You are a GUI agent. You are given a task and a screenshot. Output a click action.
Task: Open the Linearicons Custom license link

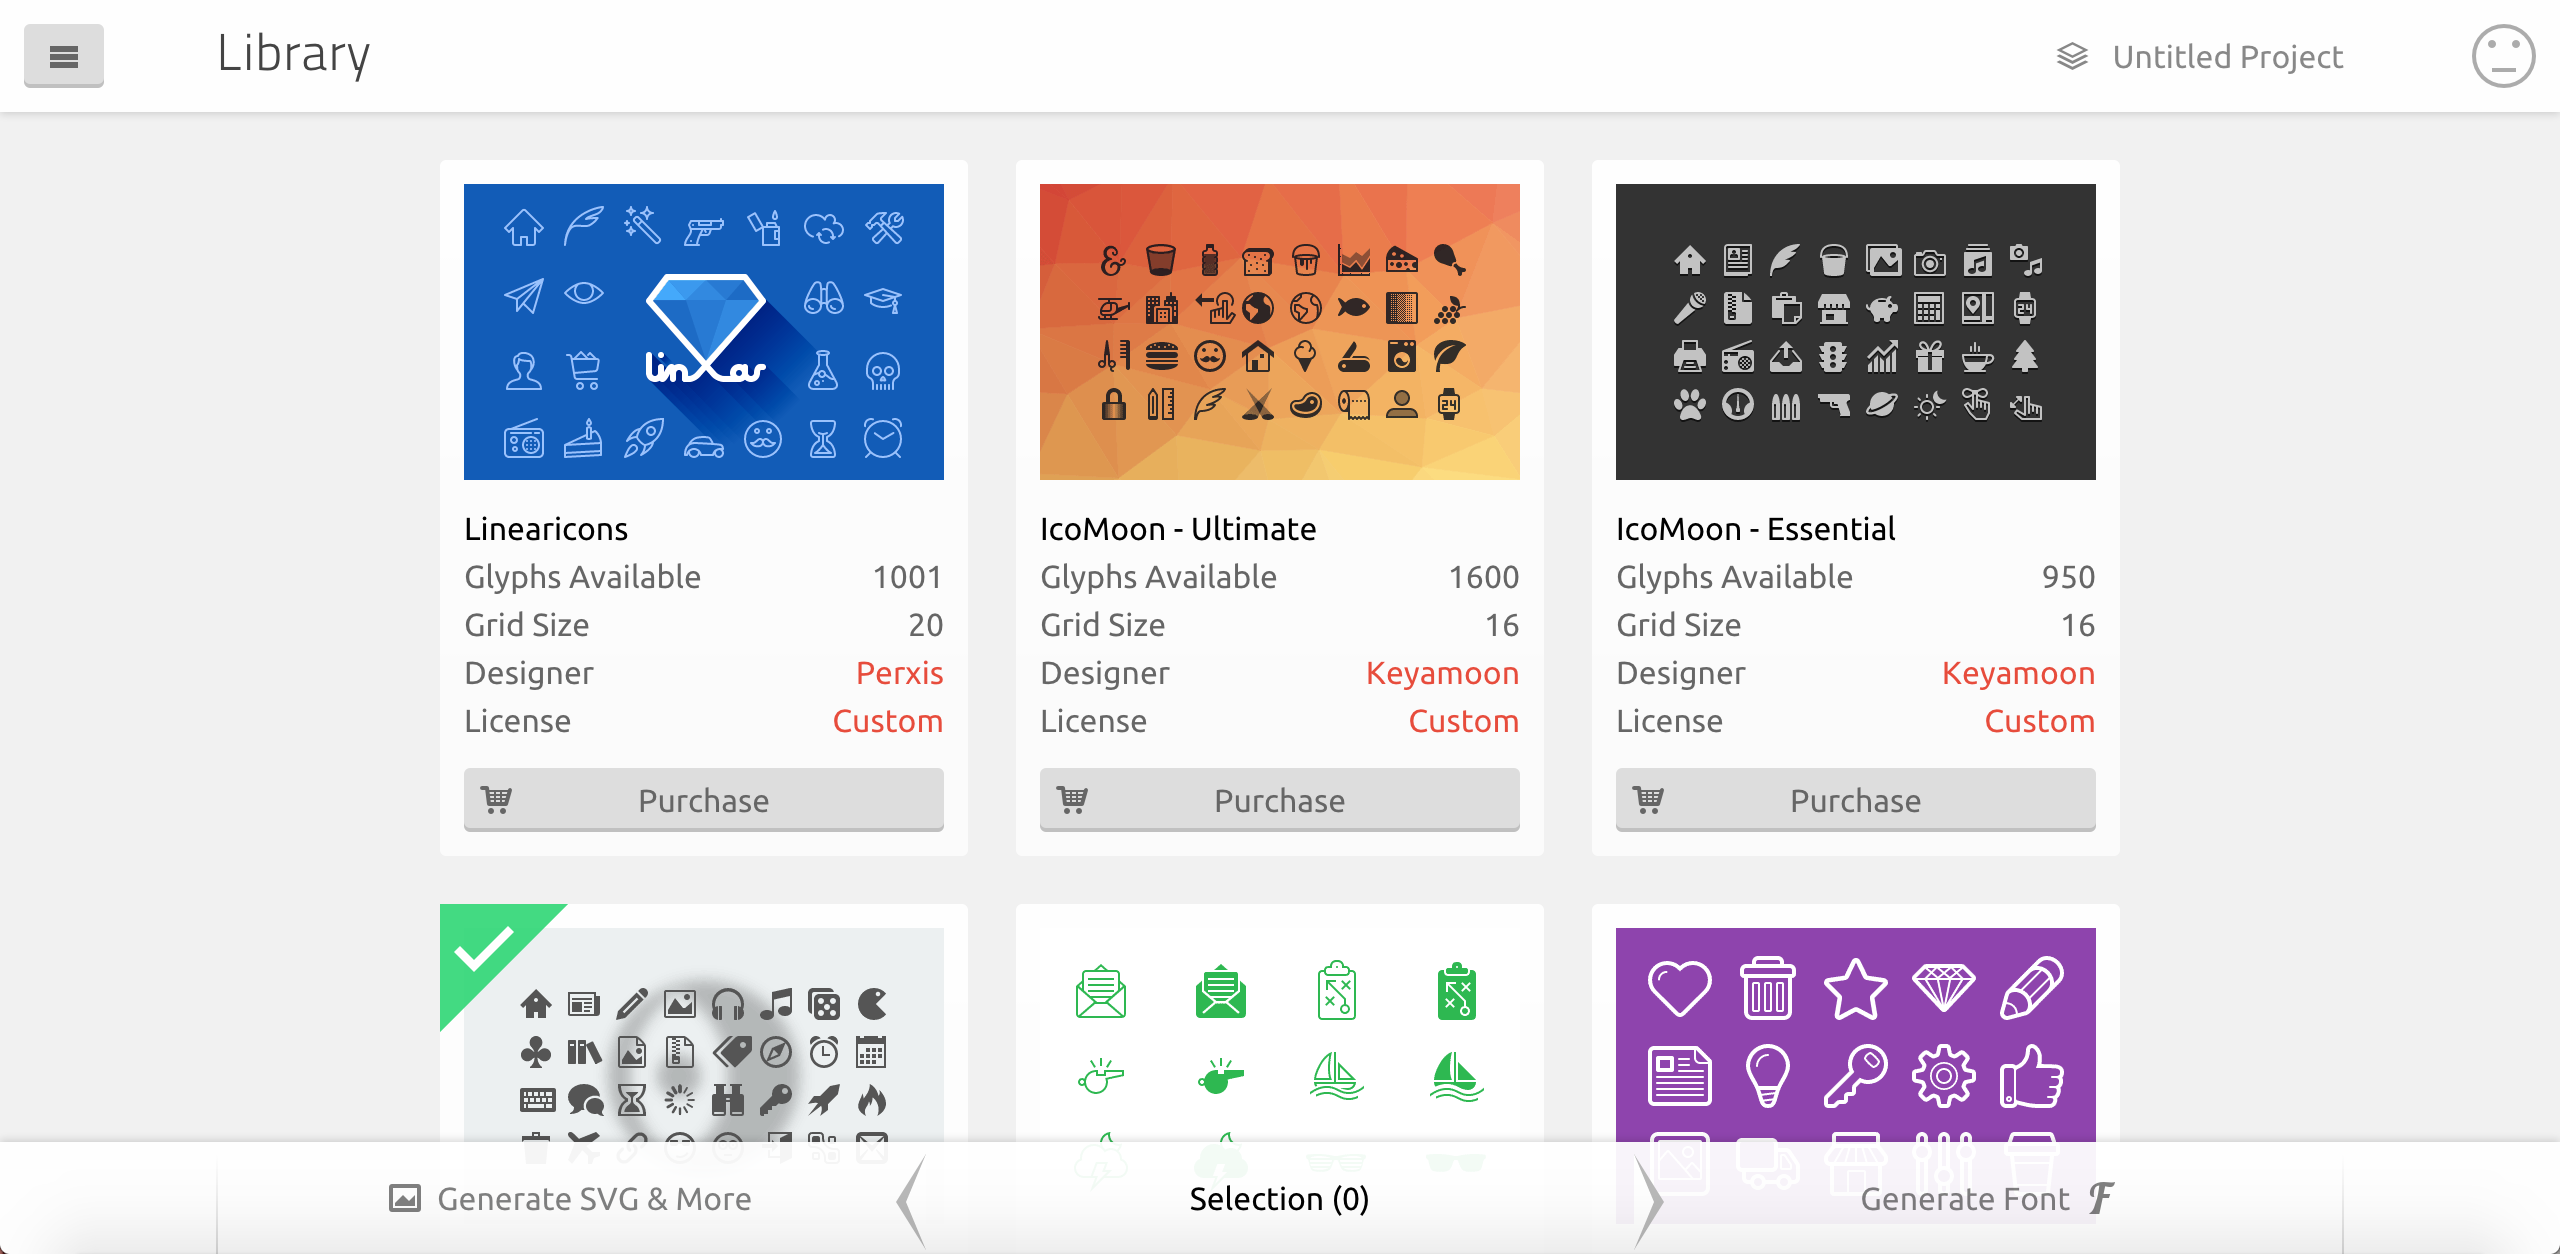(x=887, y=721)
